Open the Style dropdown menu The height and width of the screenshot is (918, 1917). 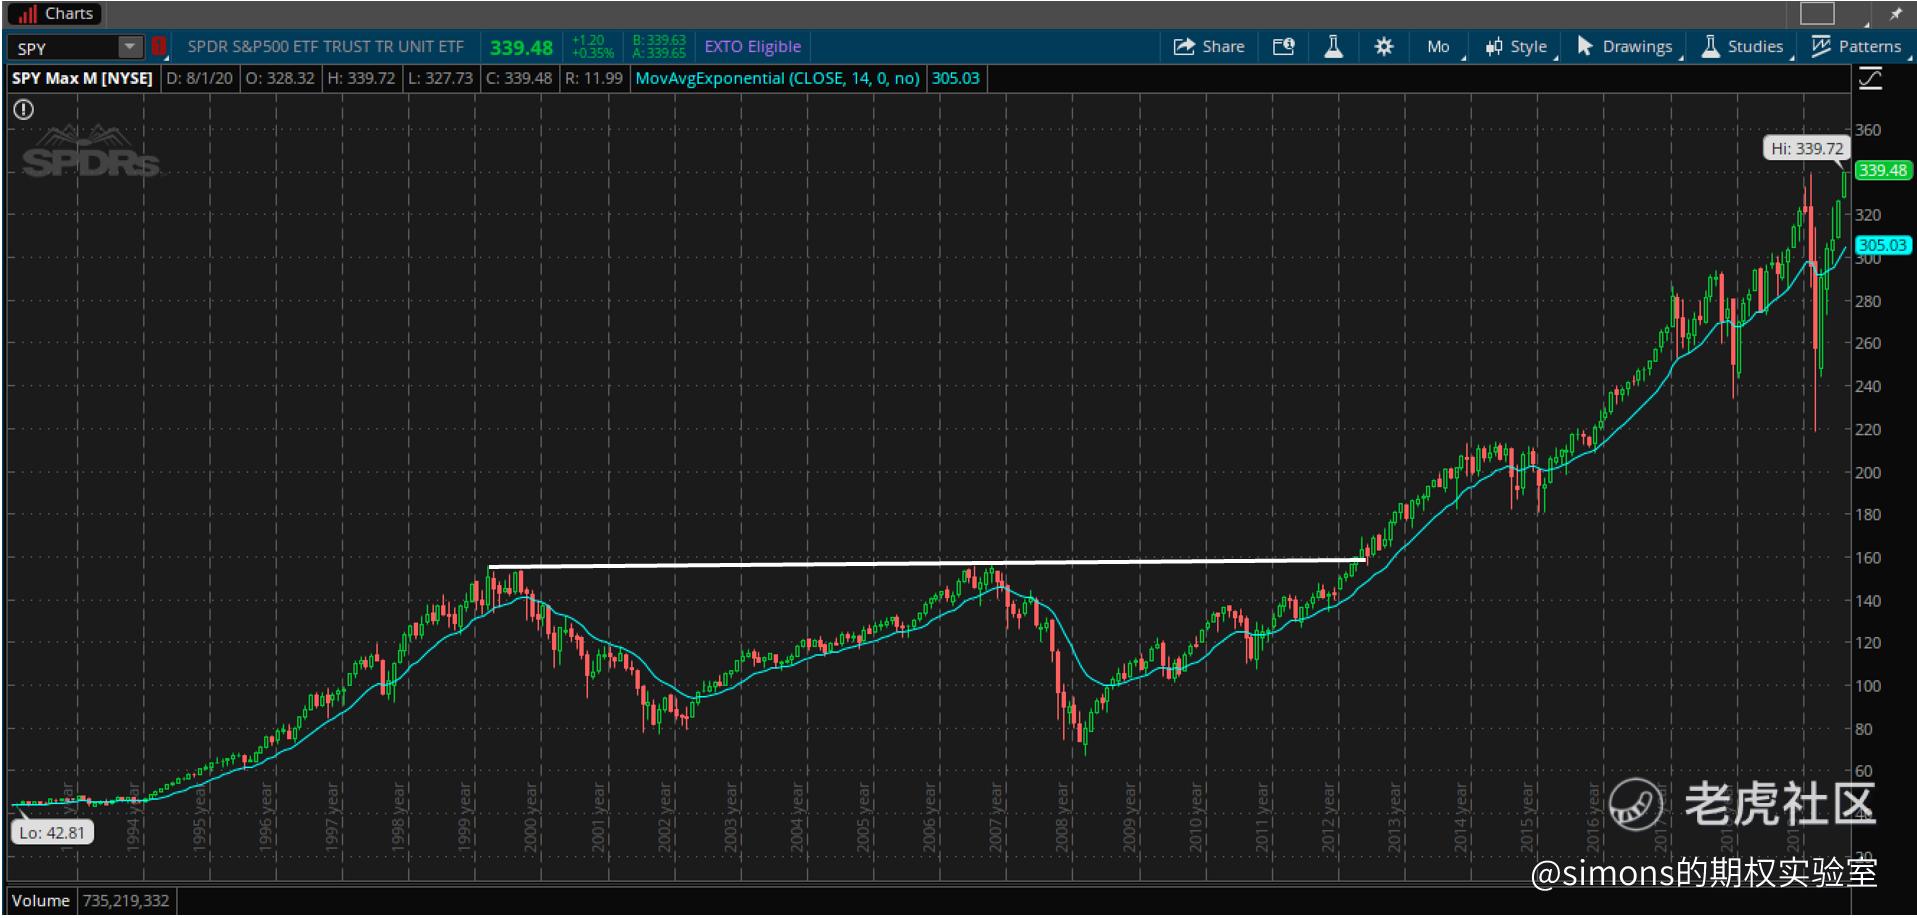[1516, 46]
